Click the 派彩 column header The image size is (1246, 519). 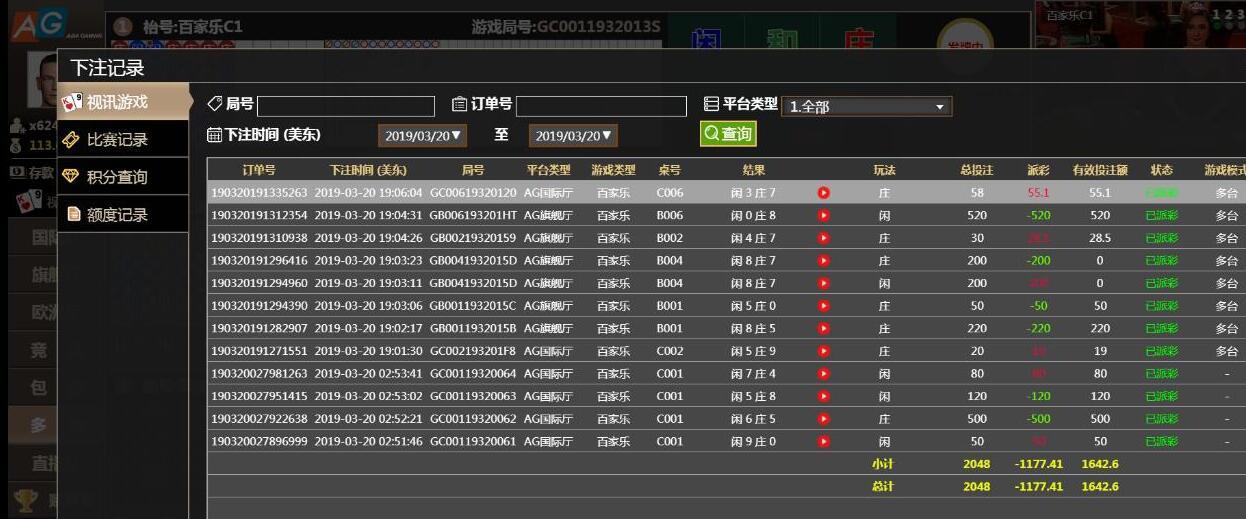(1038, 170)
